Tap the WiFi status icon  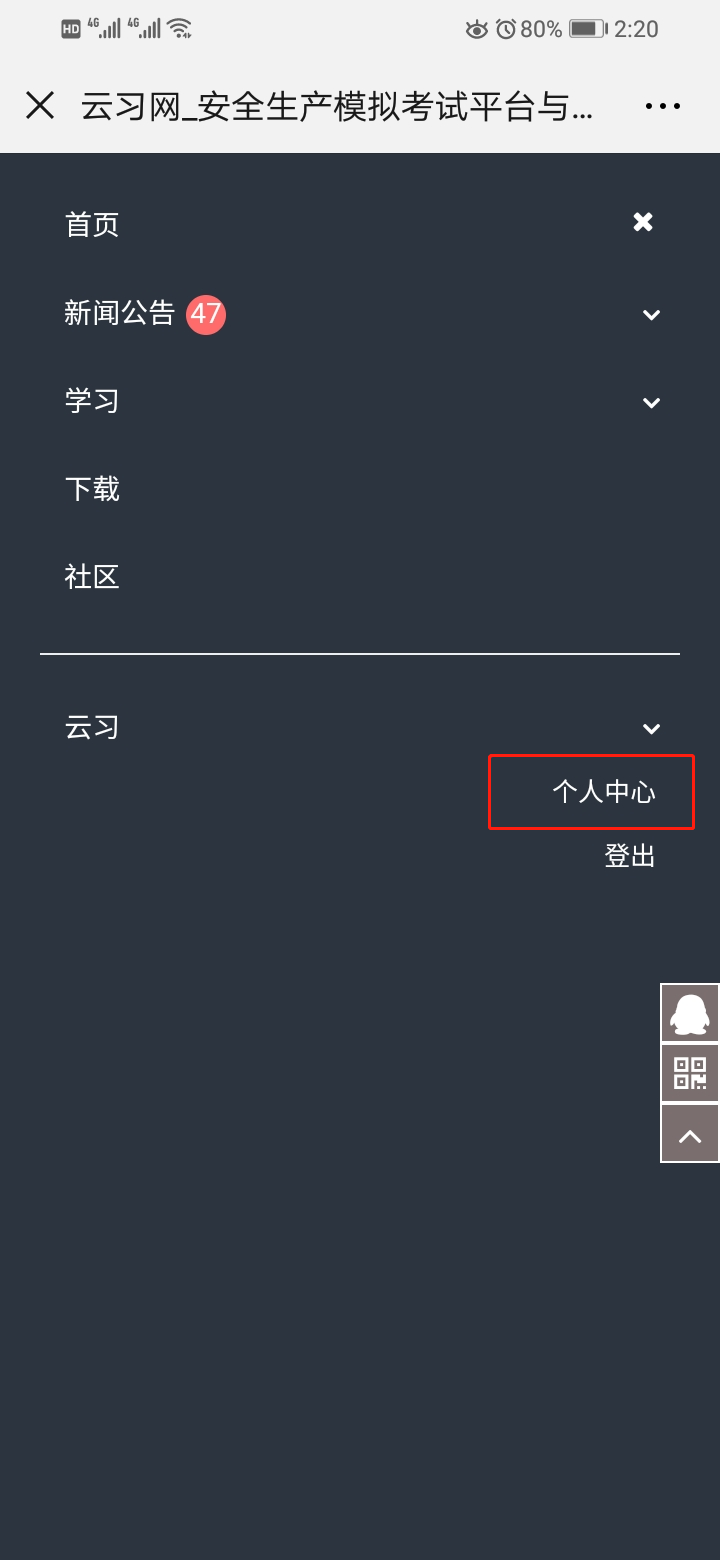pyautogui.click(x=179, y=29)
